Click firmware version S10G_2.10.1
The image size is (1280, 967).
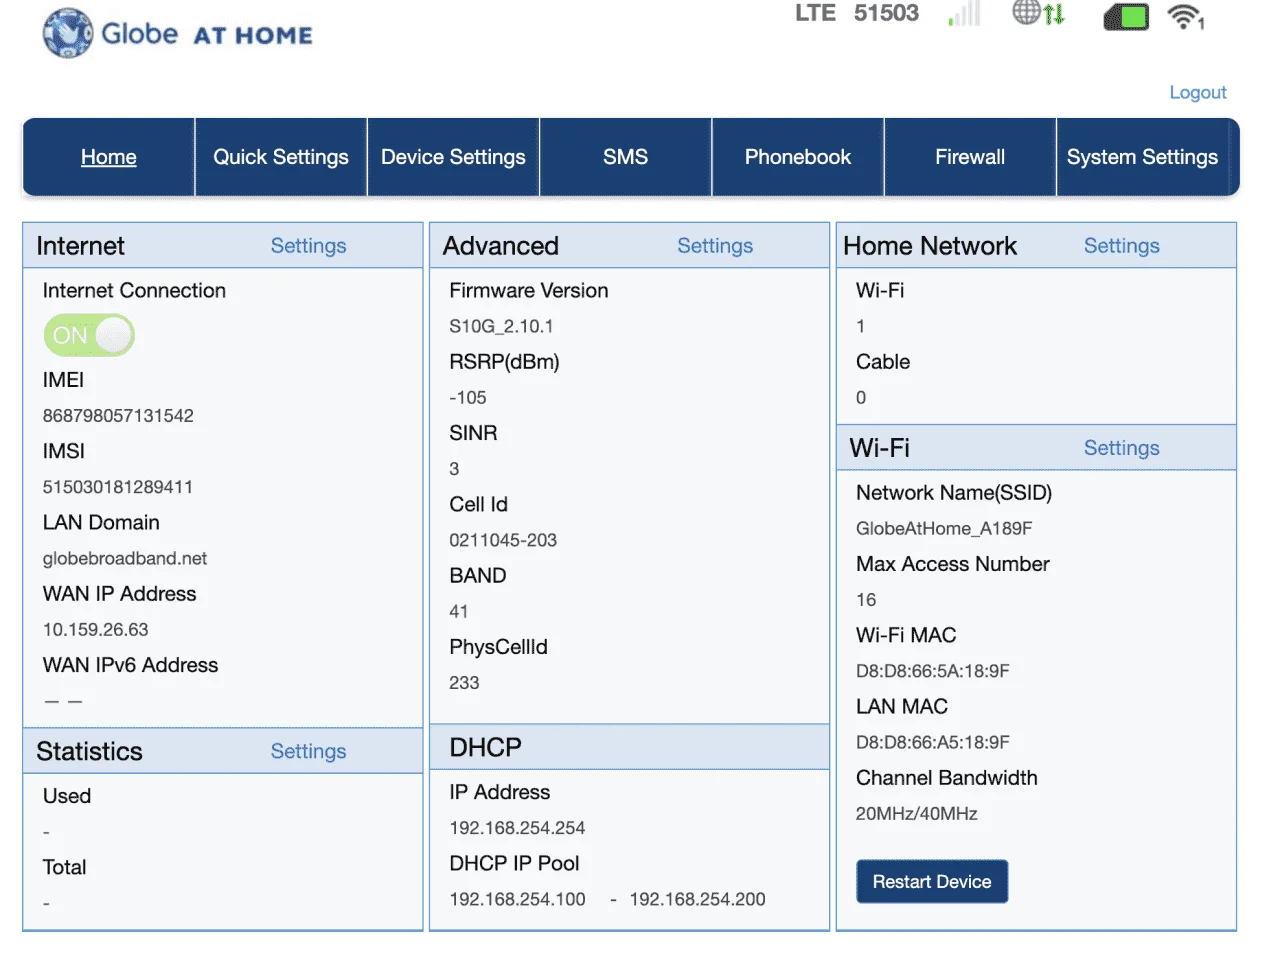[501, 326]
